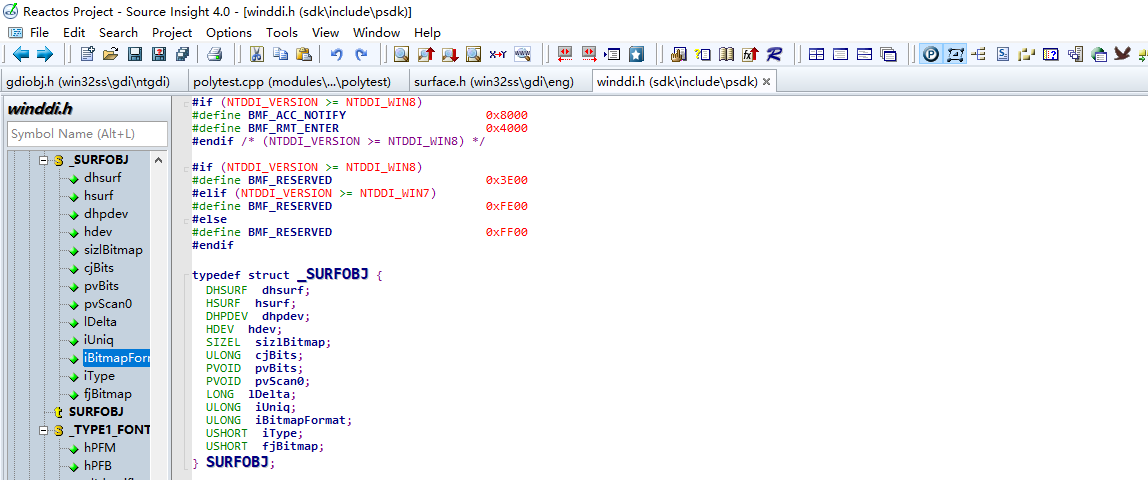
Task: Cascade windows using the overlapping windows icon
Action: (x=888, y=54)
